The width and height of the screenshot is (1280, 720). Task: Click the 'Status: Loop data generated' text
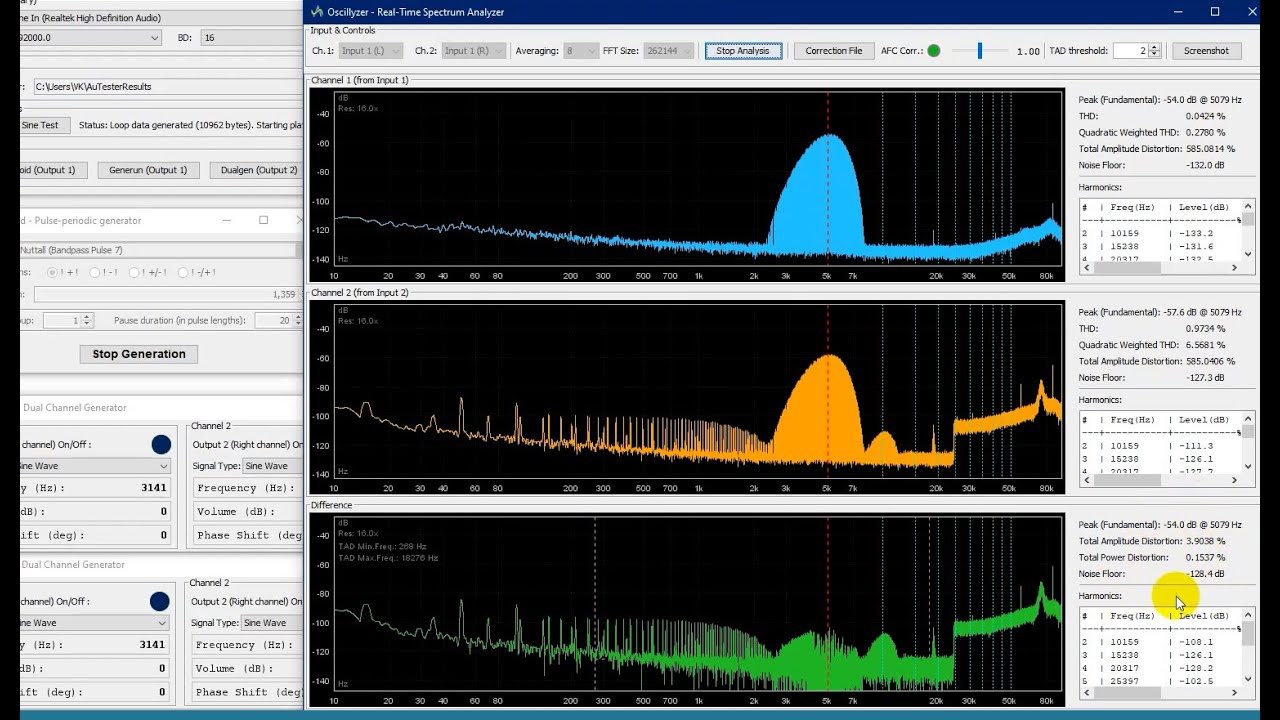(190, 125)
